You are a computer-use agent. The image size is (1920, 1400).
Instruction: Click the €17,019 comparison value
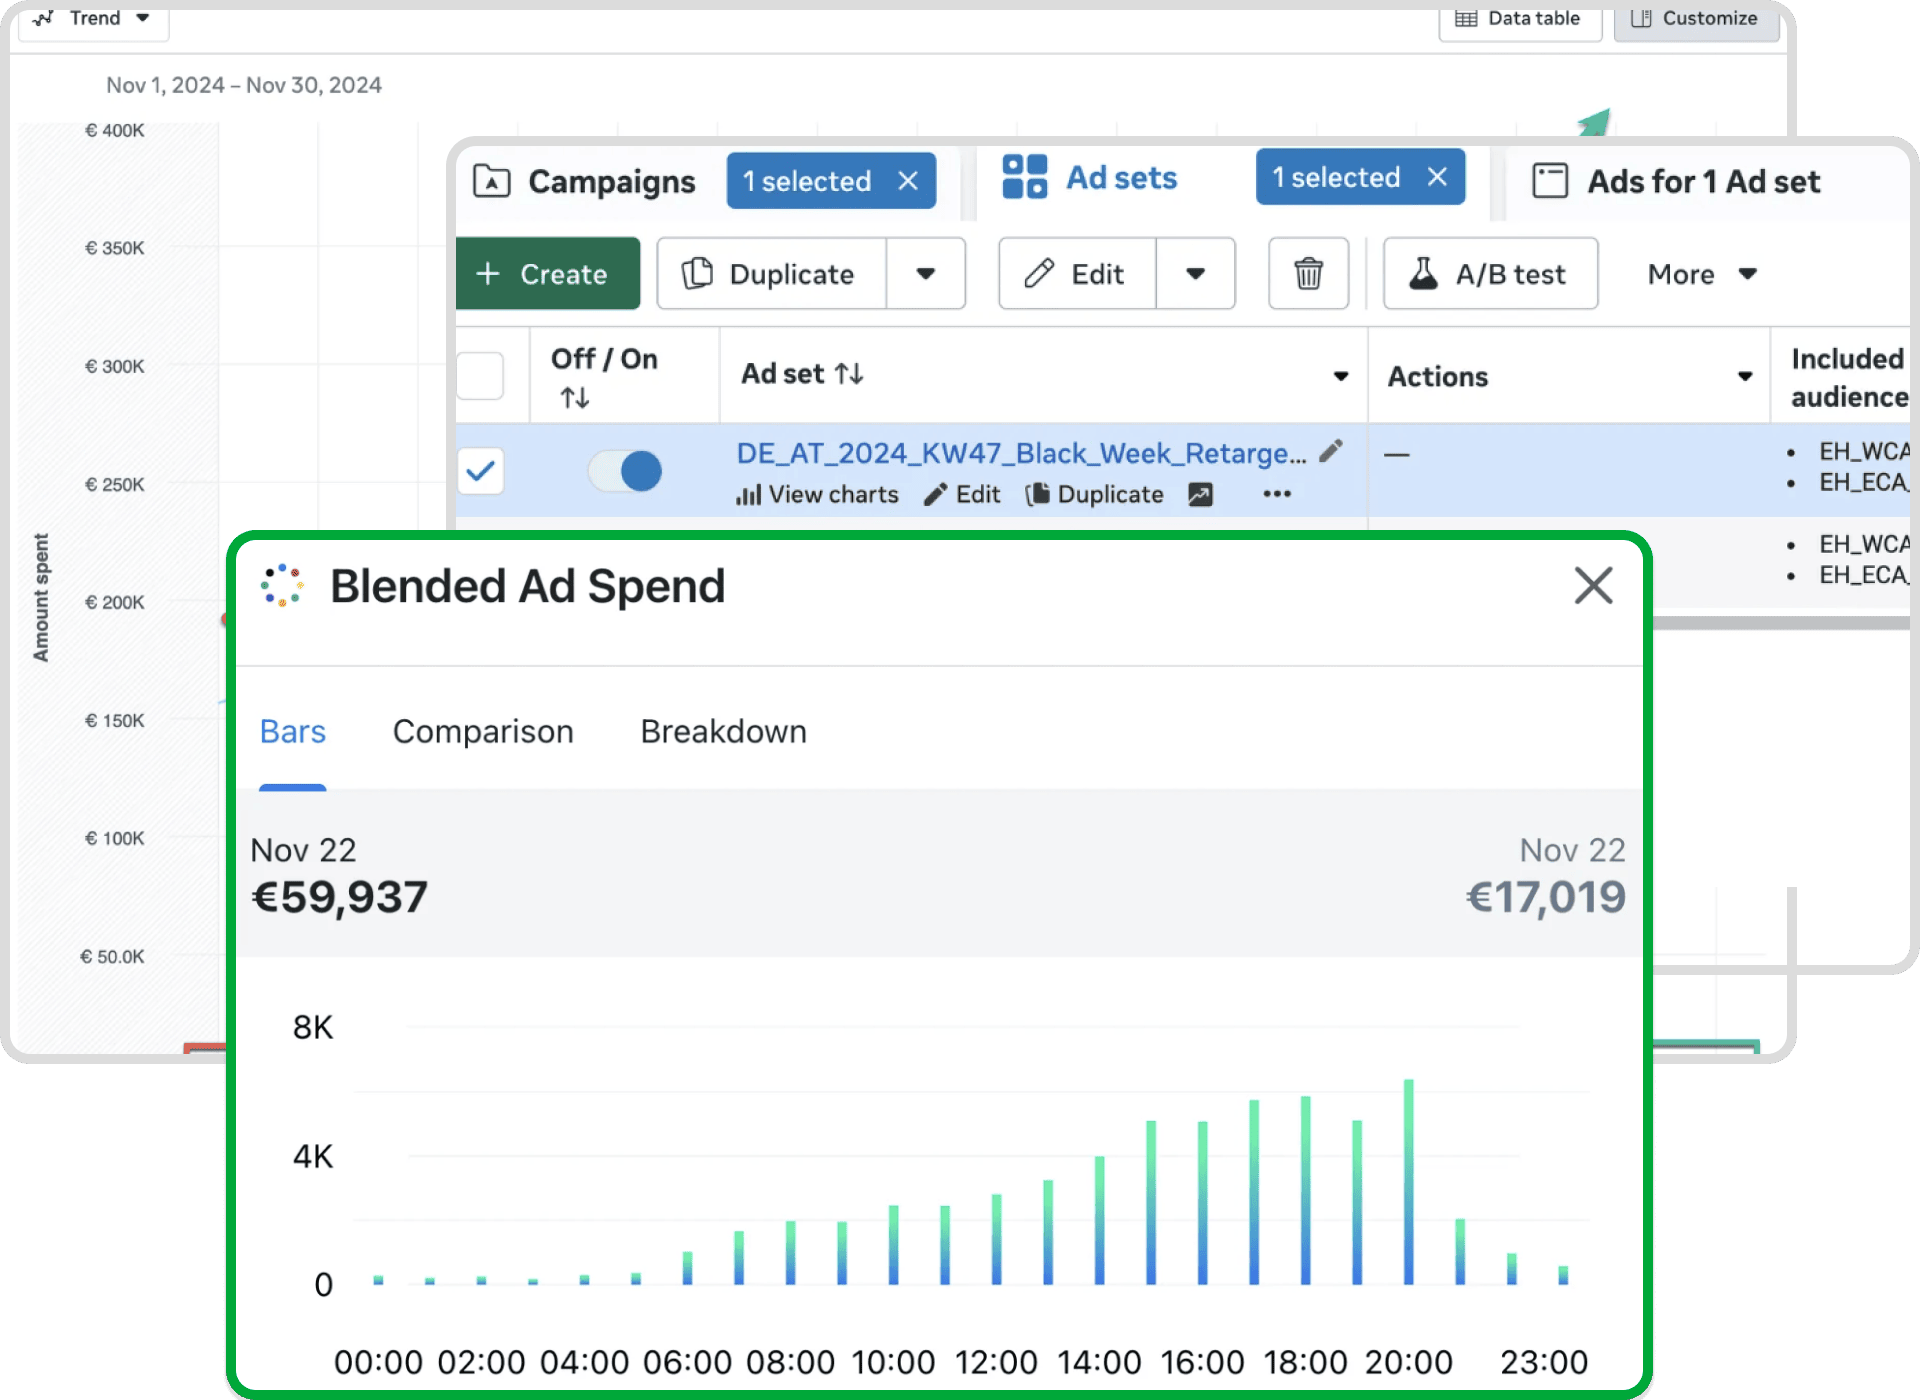(1545, 897)
